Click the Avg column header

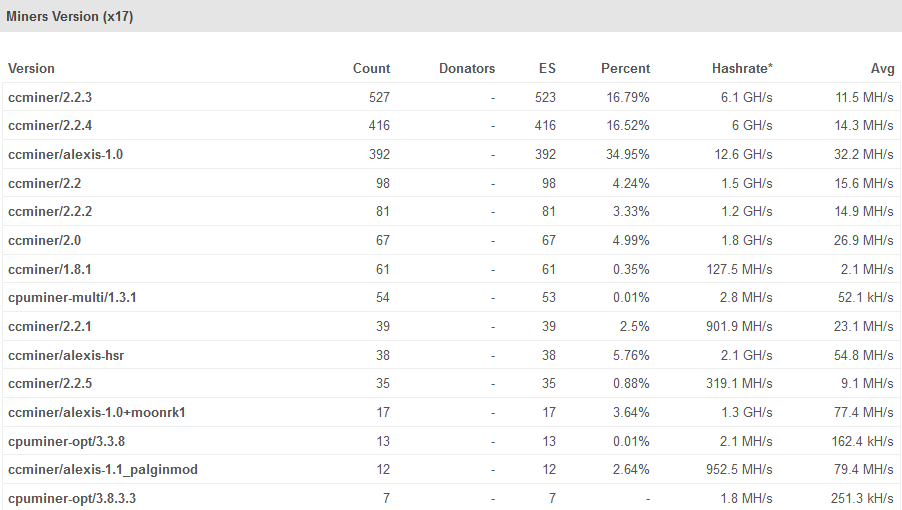coord(882,69)
